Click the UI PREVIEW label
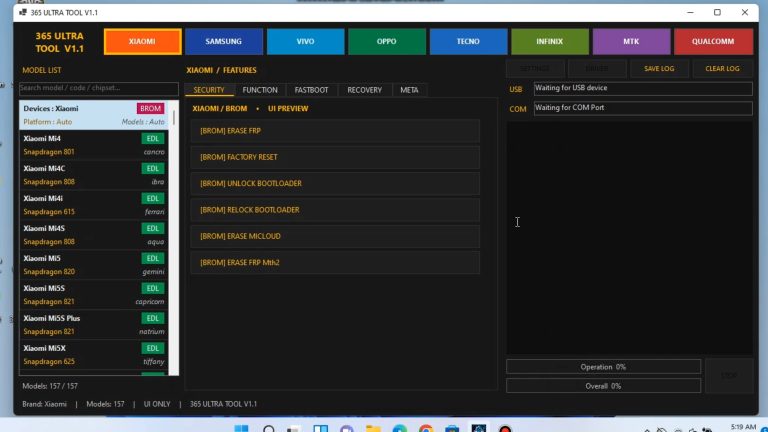This screenshot has width=768, height=432. click(x=288, y=109)
